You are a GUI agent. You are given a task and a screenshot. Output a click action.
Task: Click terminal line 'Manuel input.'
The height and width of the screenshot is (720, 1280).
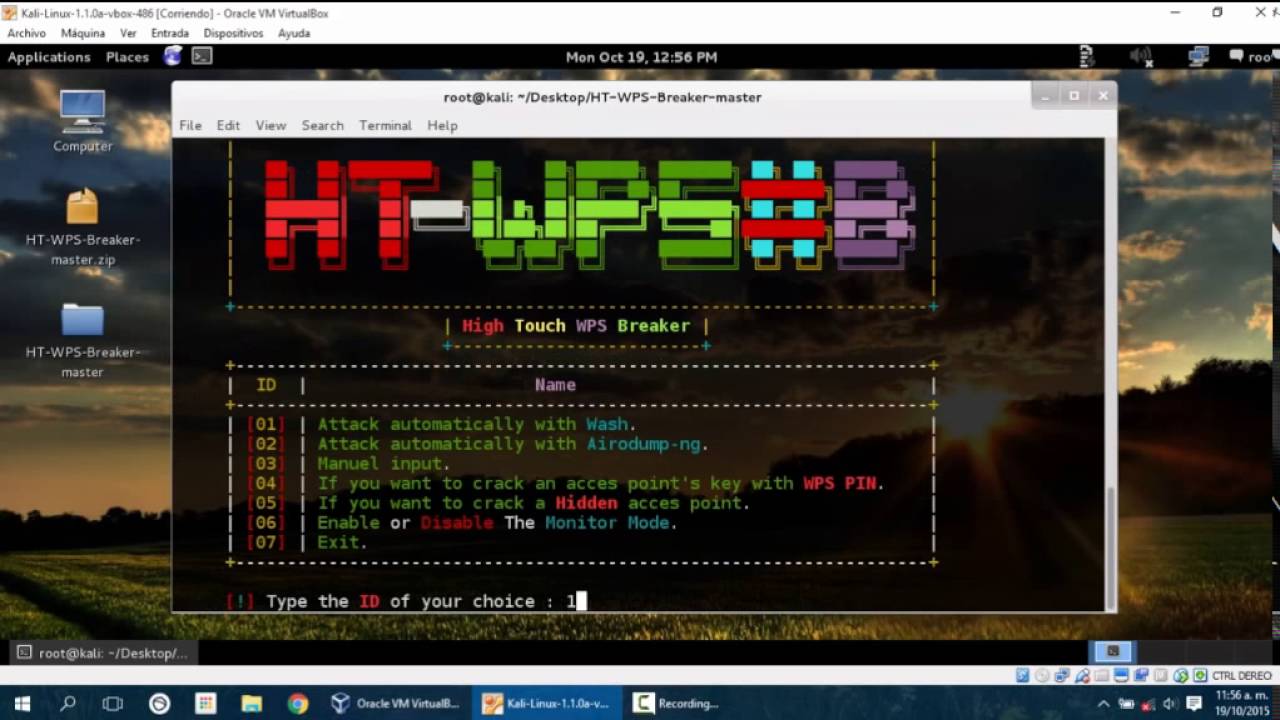point(383,464)
